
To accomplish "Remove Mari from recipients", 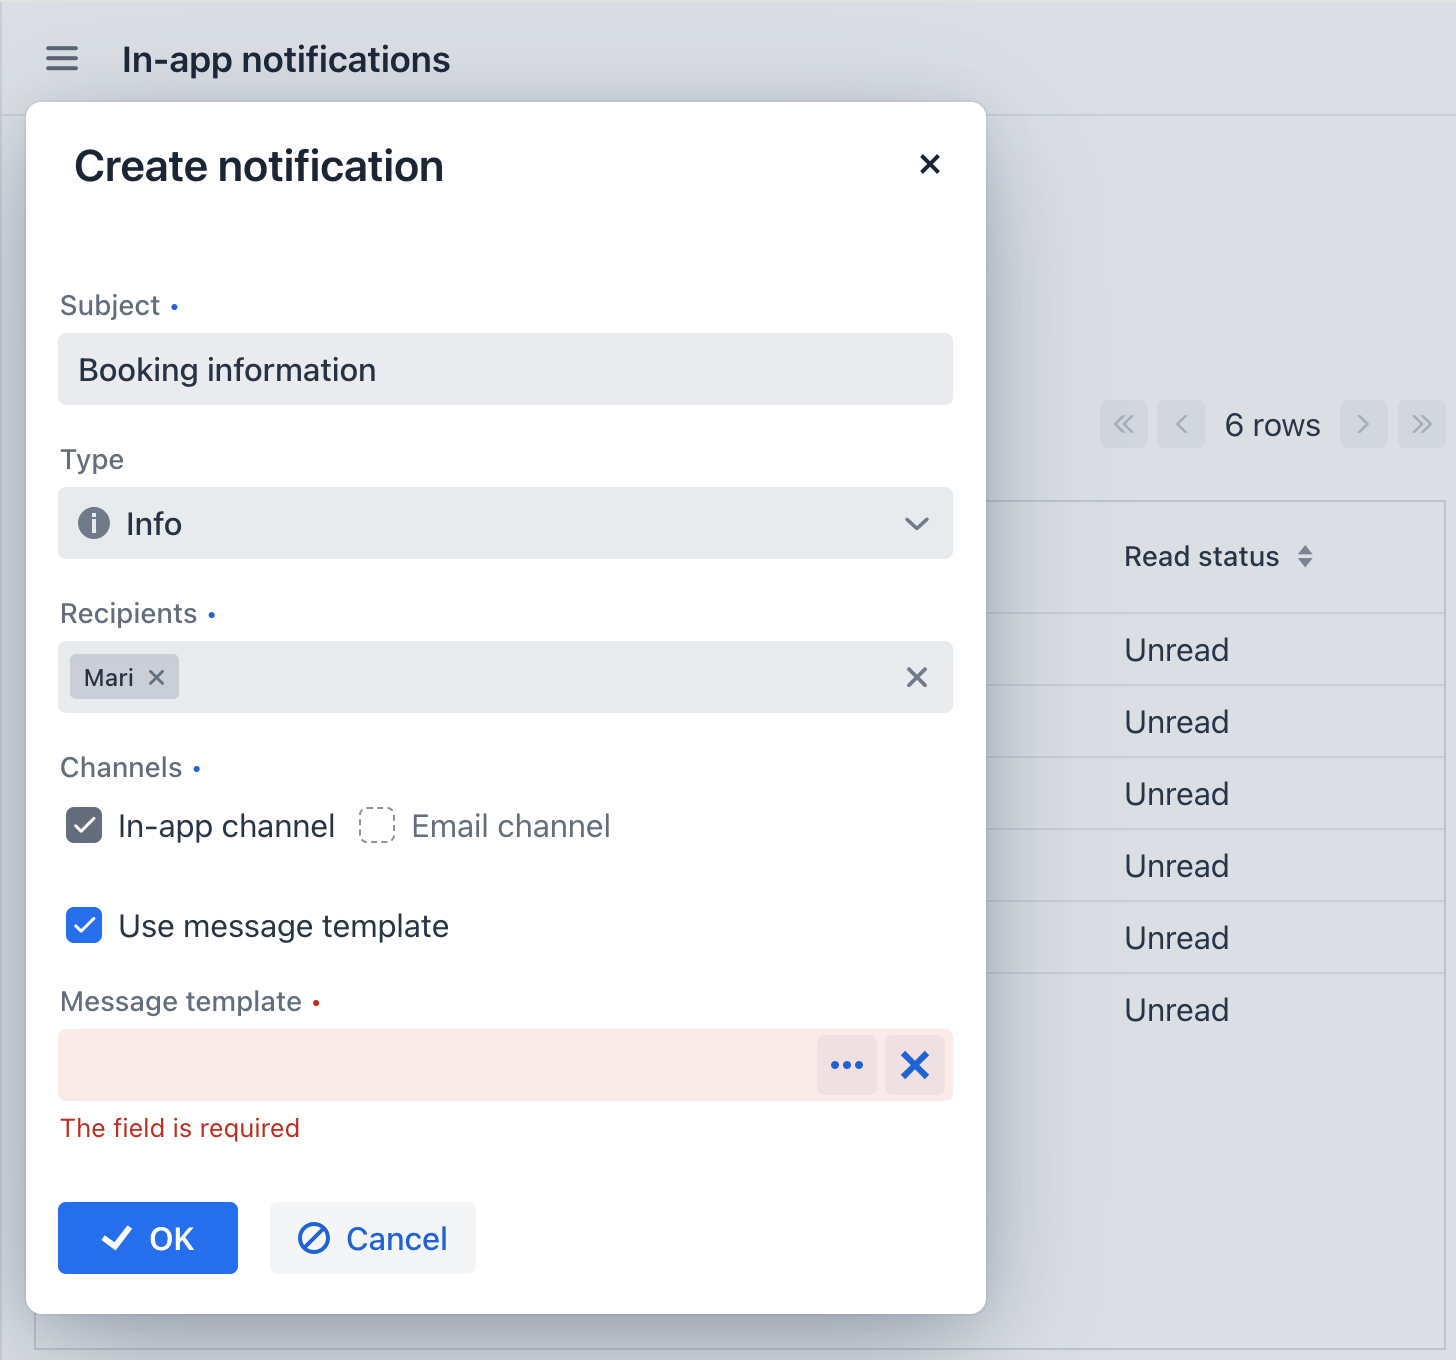I will click(x=156, y=677).
